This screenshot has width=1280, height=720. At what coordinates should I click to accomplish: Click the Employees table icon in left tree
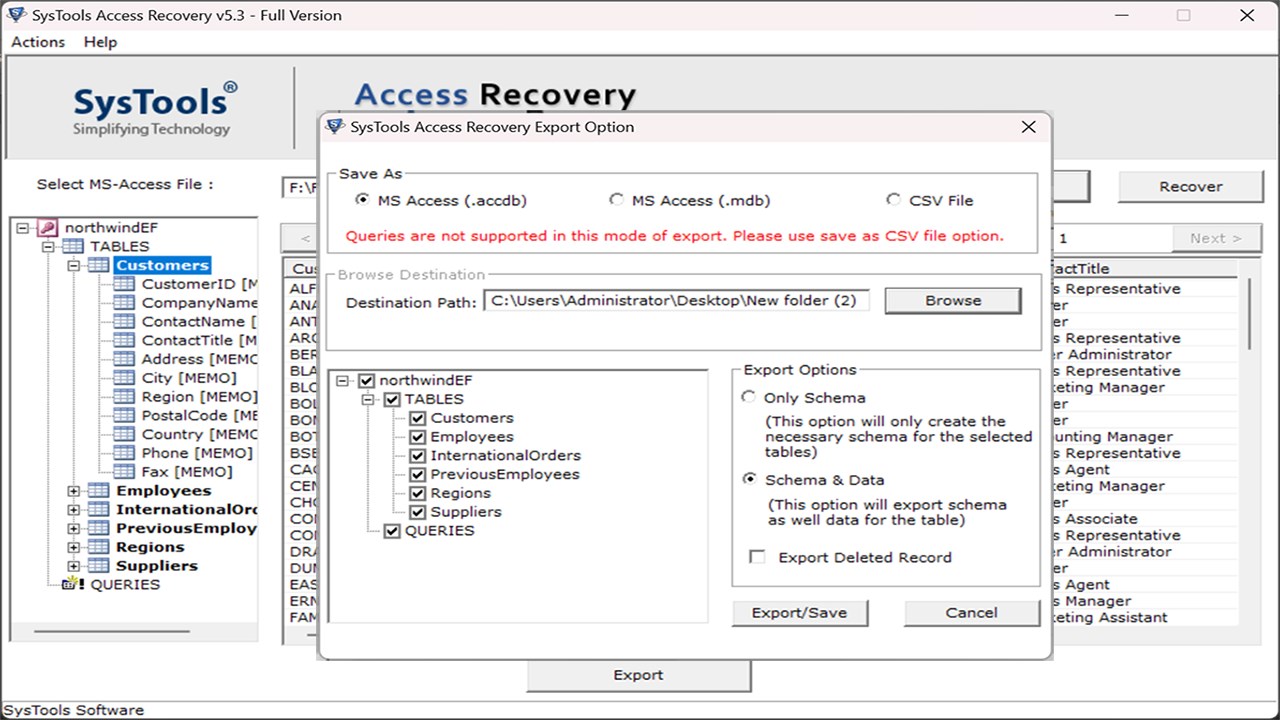(x=98, y=490)
